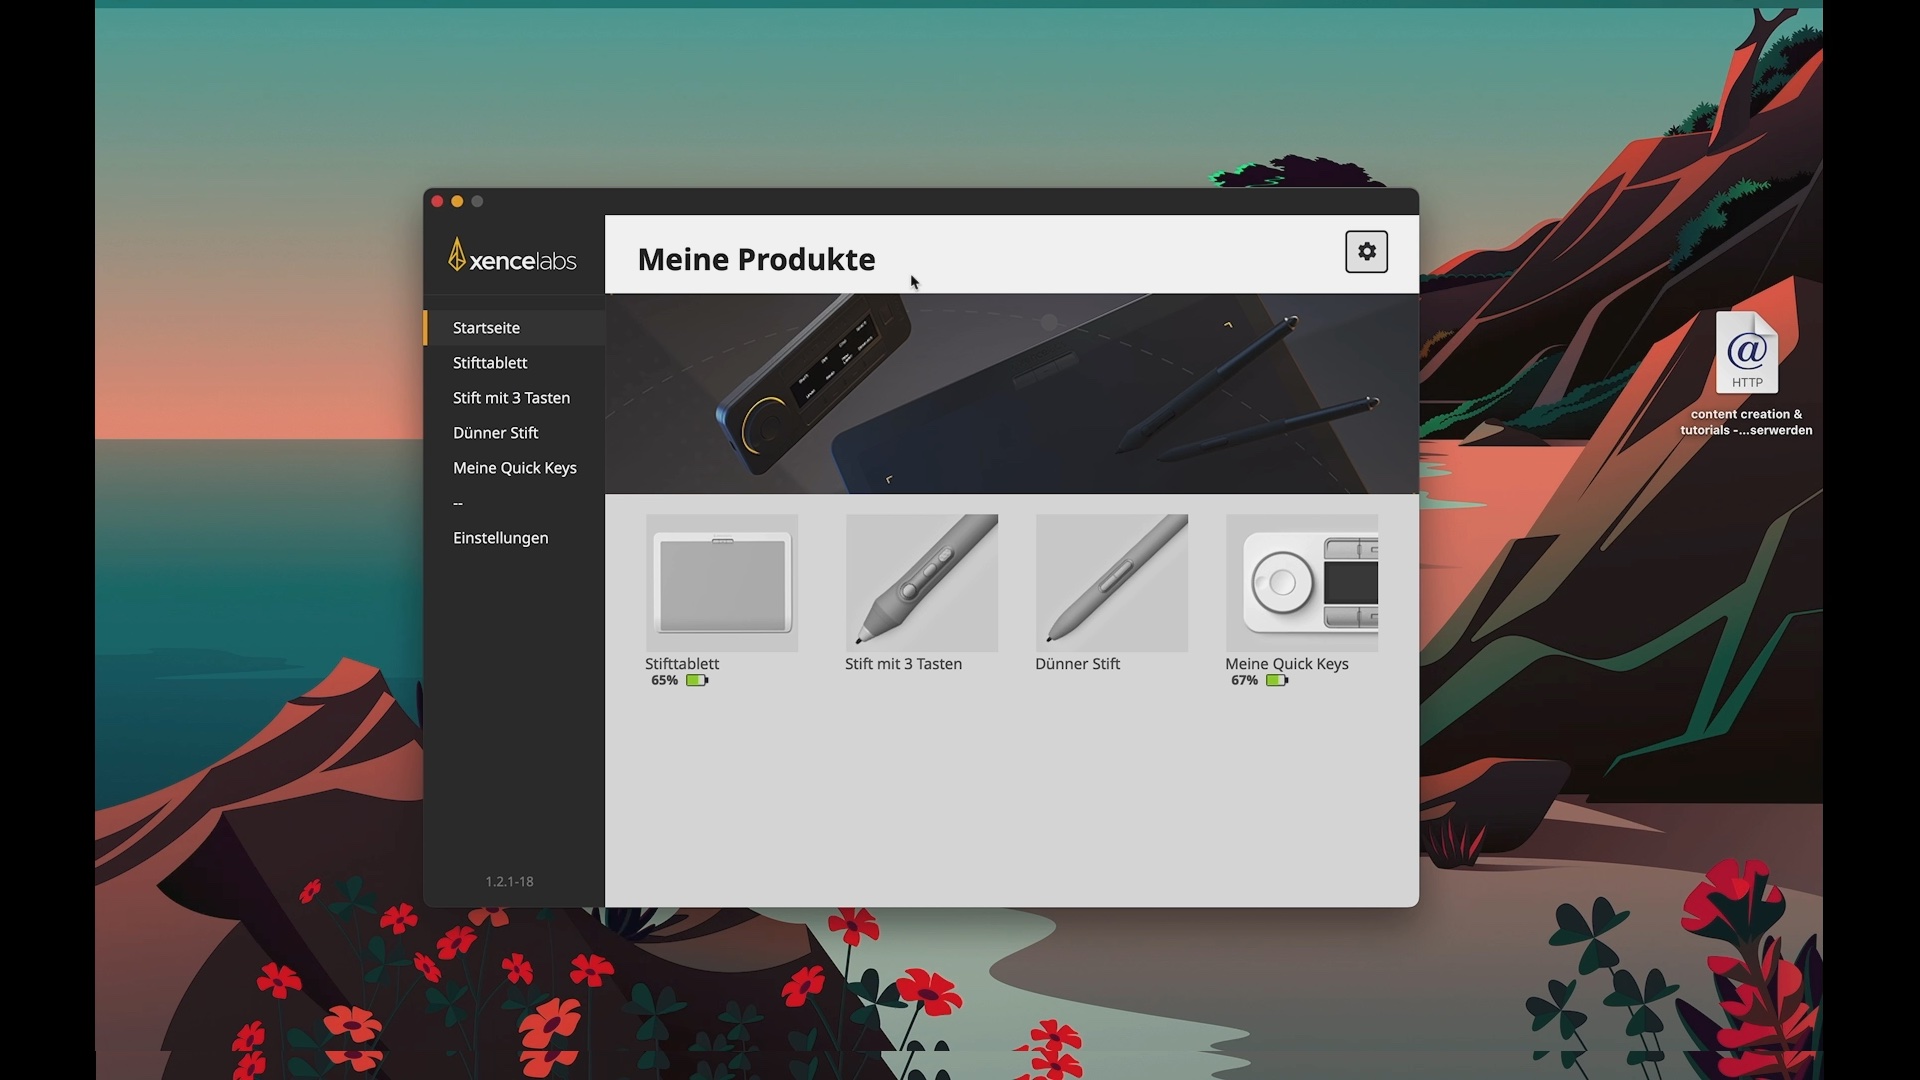This screenshot has width=1920, height=1080.
Task: Open the HTTP web location desktop file
Action: point(1747,352)
